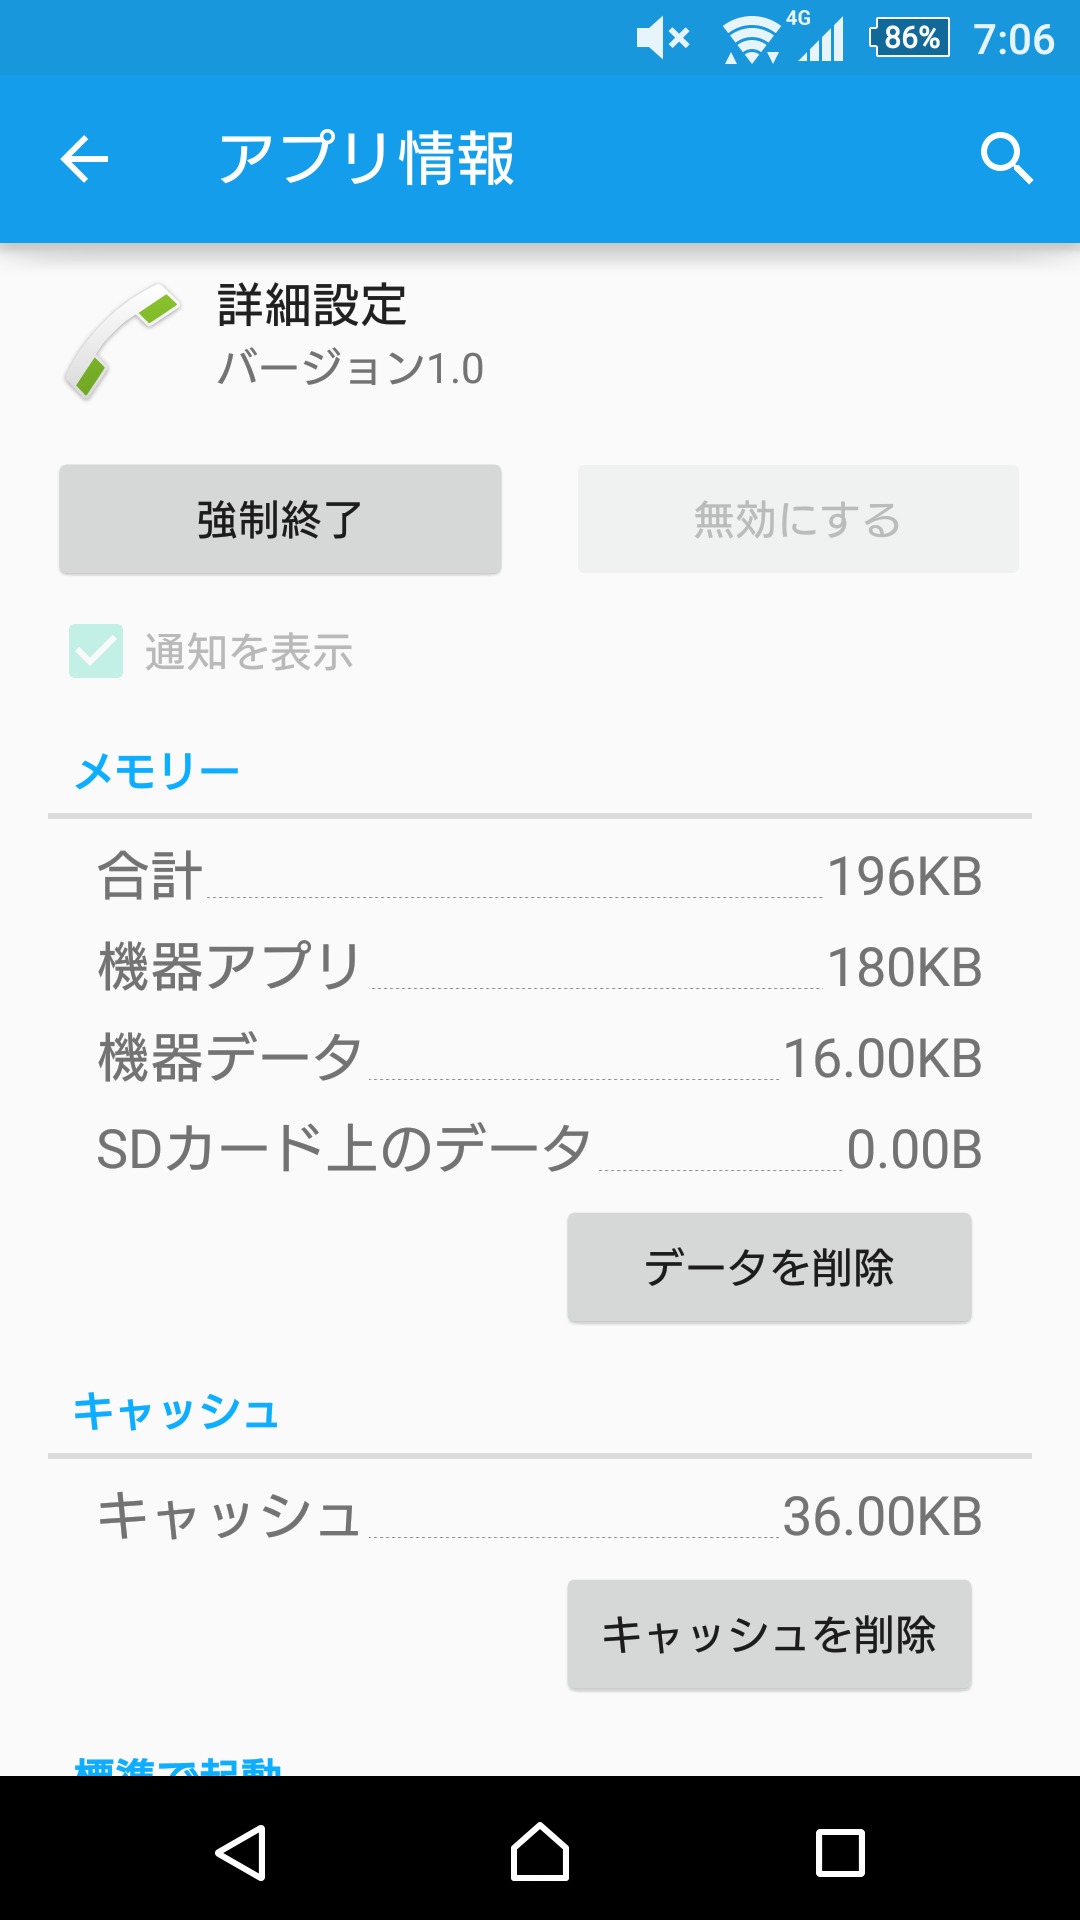Screen dimensions: 1080x1920
Task: Tap the データを削除 button
Action: 769,1267
